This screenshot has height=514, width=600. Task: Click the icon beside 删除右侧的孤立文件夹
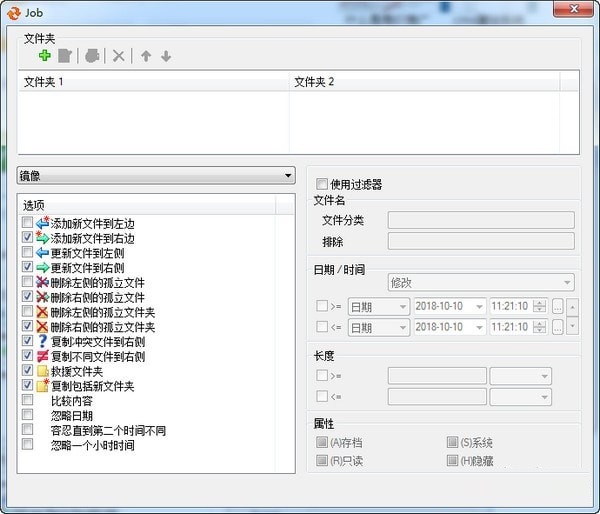click(x=42, y=326)
